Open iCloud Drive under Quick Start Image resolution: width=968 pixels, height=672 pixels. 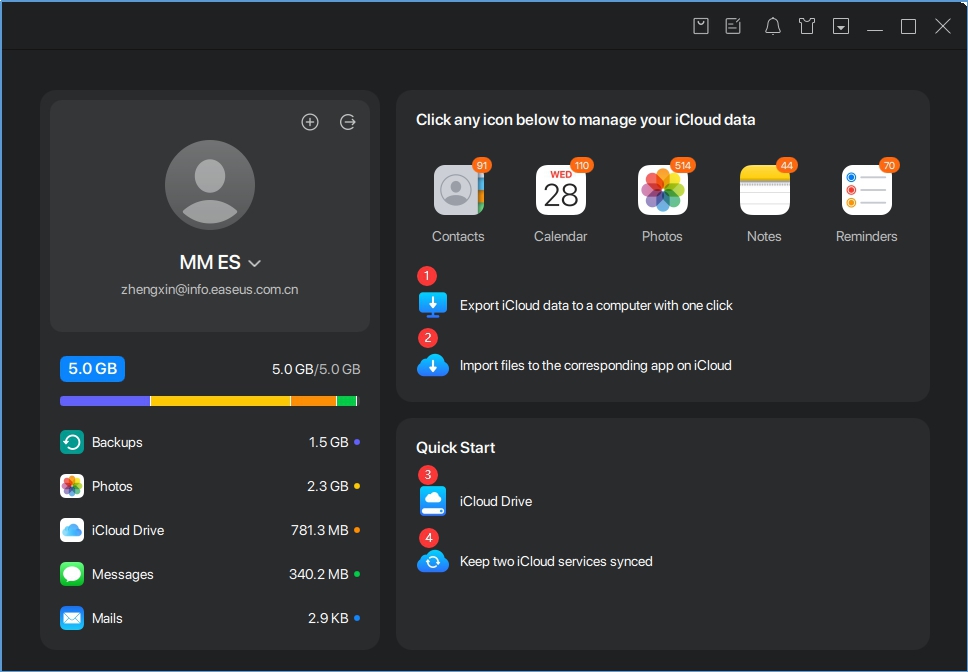(x=496, y=501)
